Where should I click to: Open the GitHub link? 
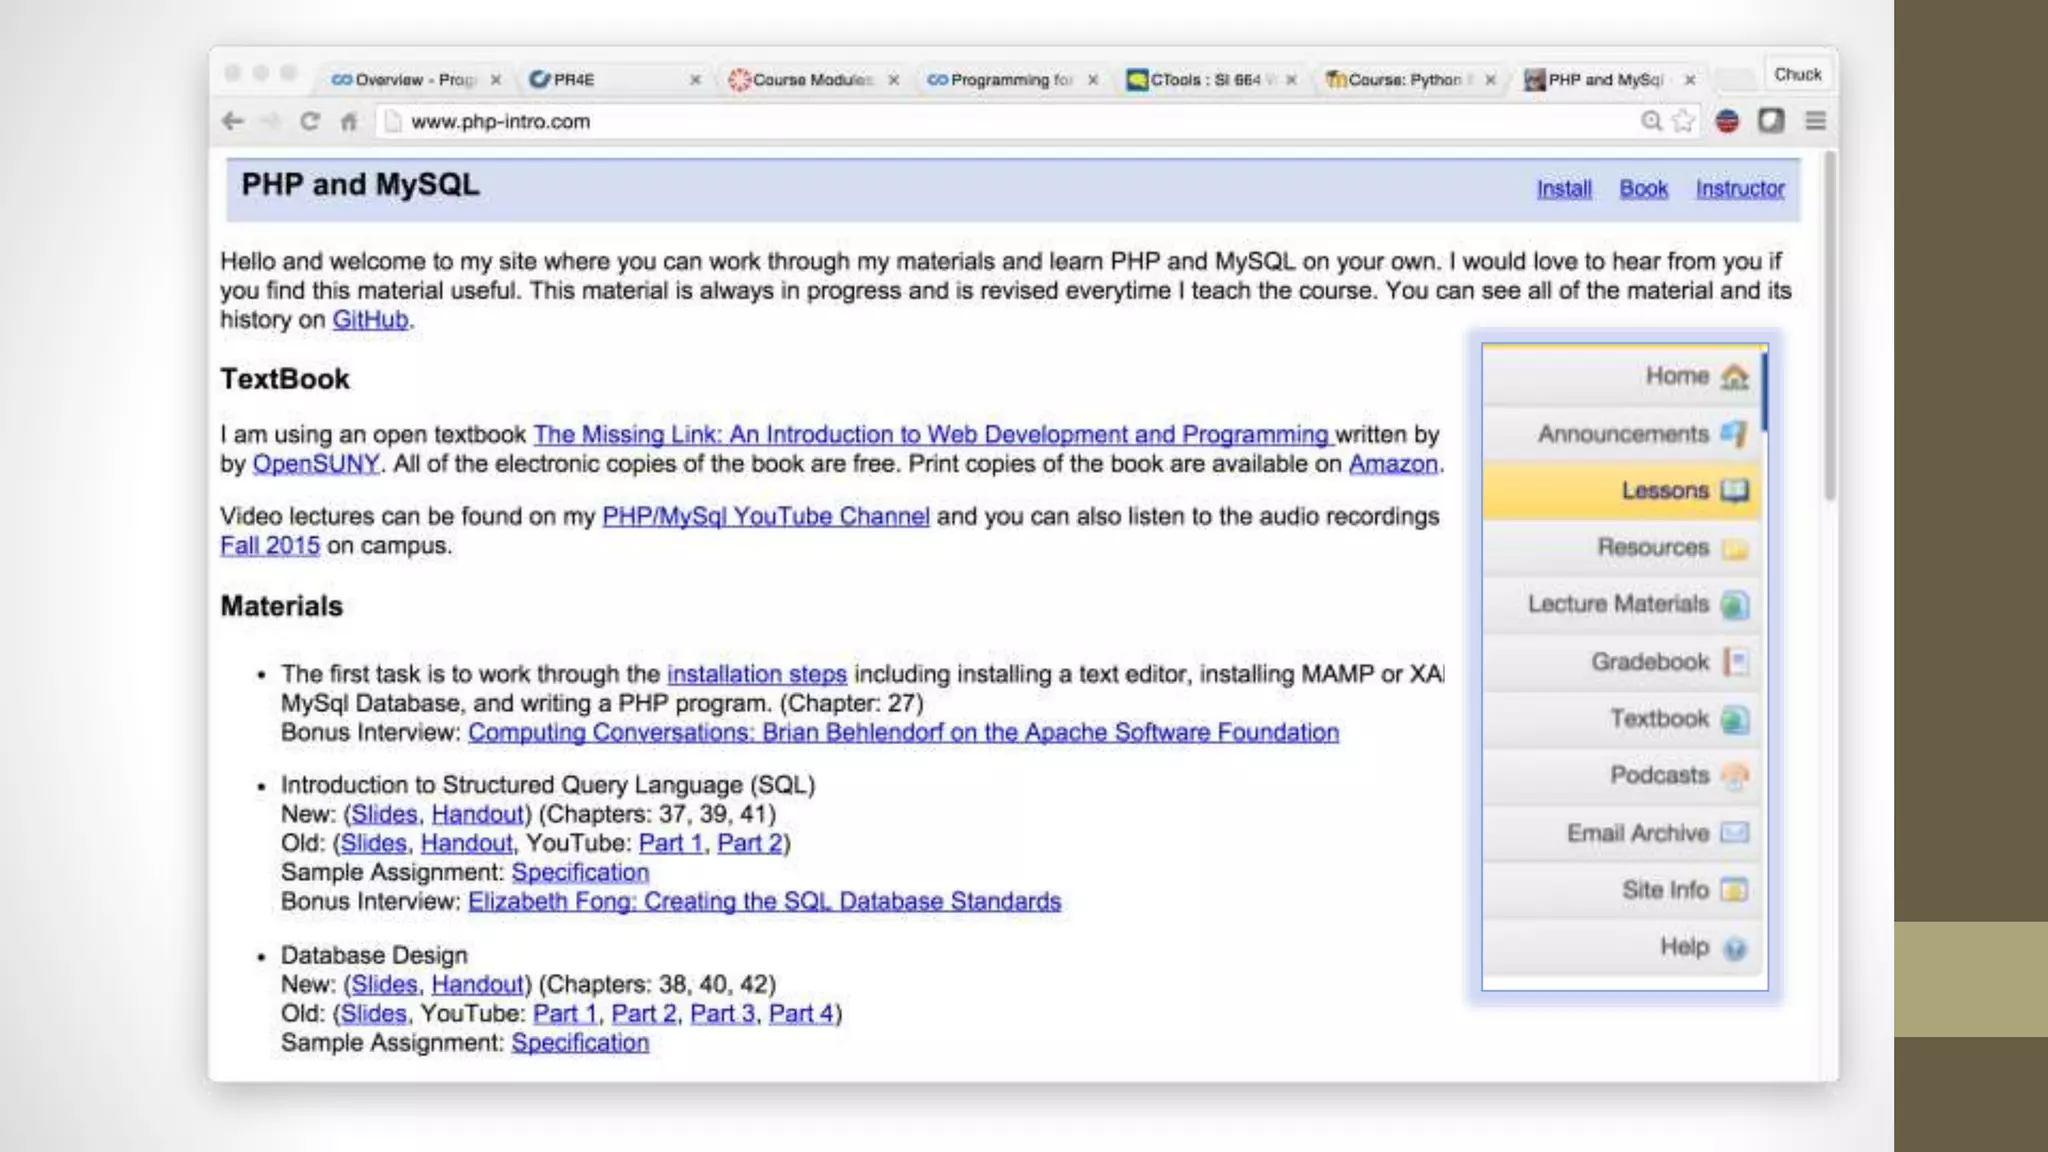click(370, 320)
